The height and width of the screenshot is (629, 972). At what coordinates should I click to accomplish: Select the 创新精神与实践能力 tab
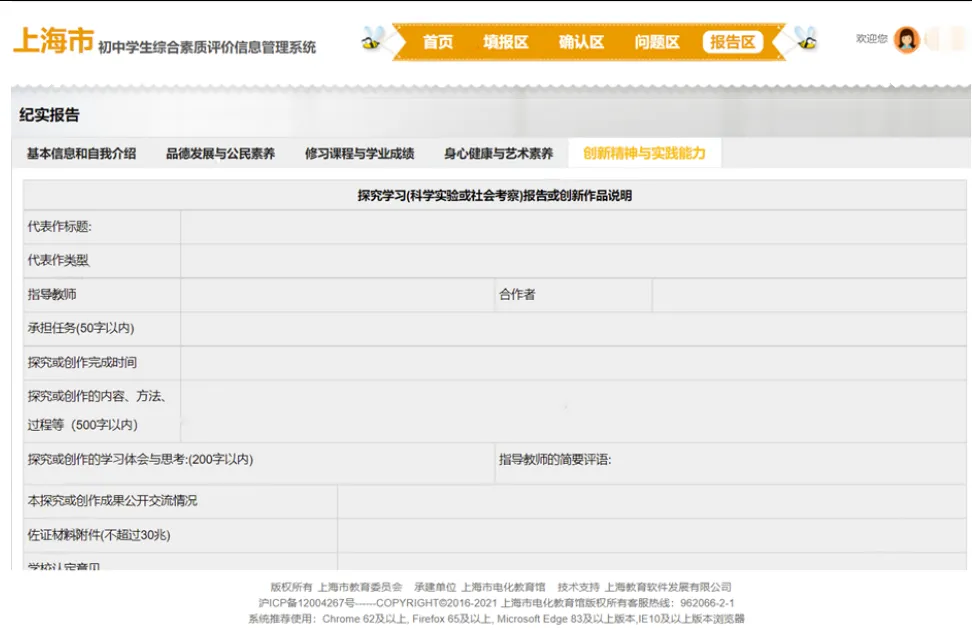(644, 154)
